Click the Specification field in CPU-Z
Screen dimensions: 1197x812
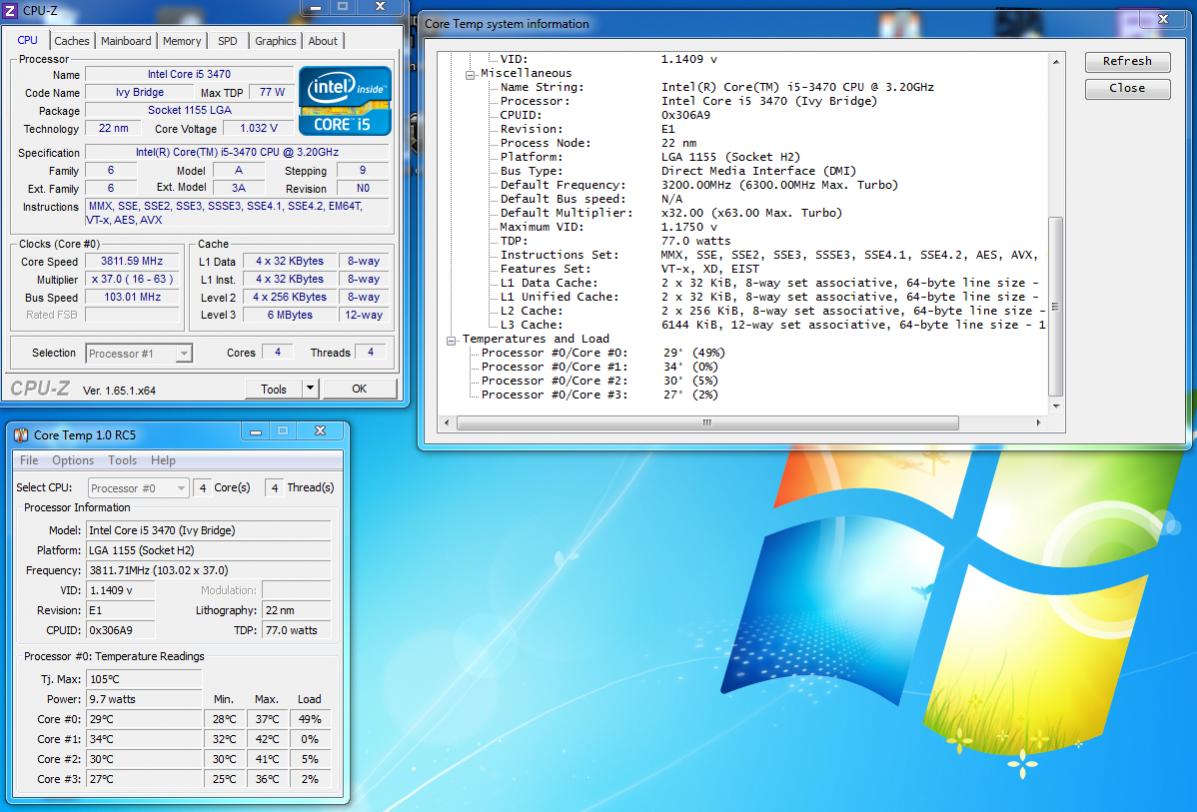coord(237,152)
